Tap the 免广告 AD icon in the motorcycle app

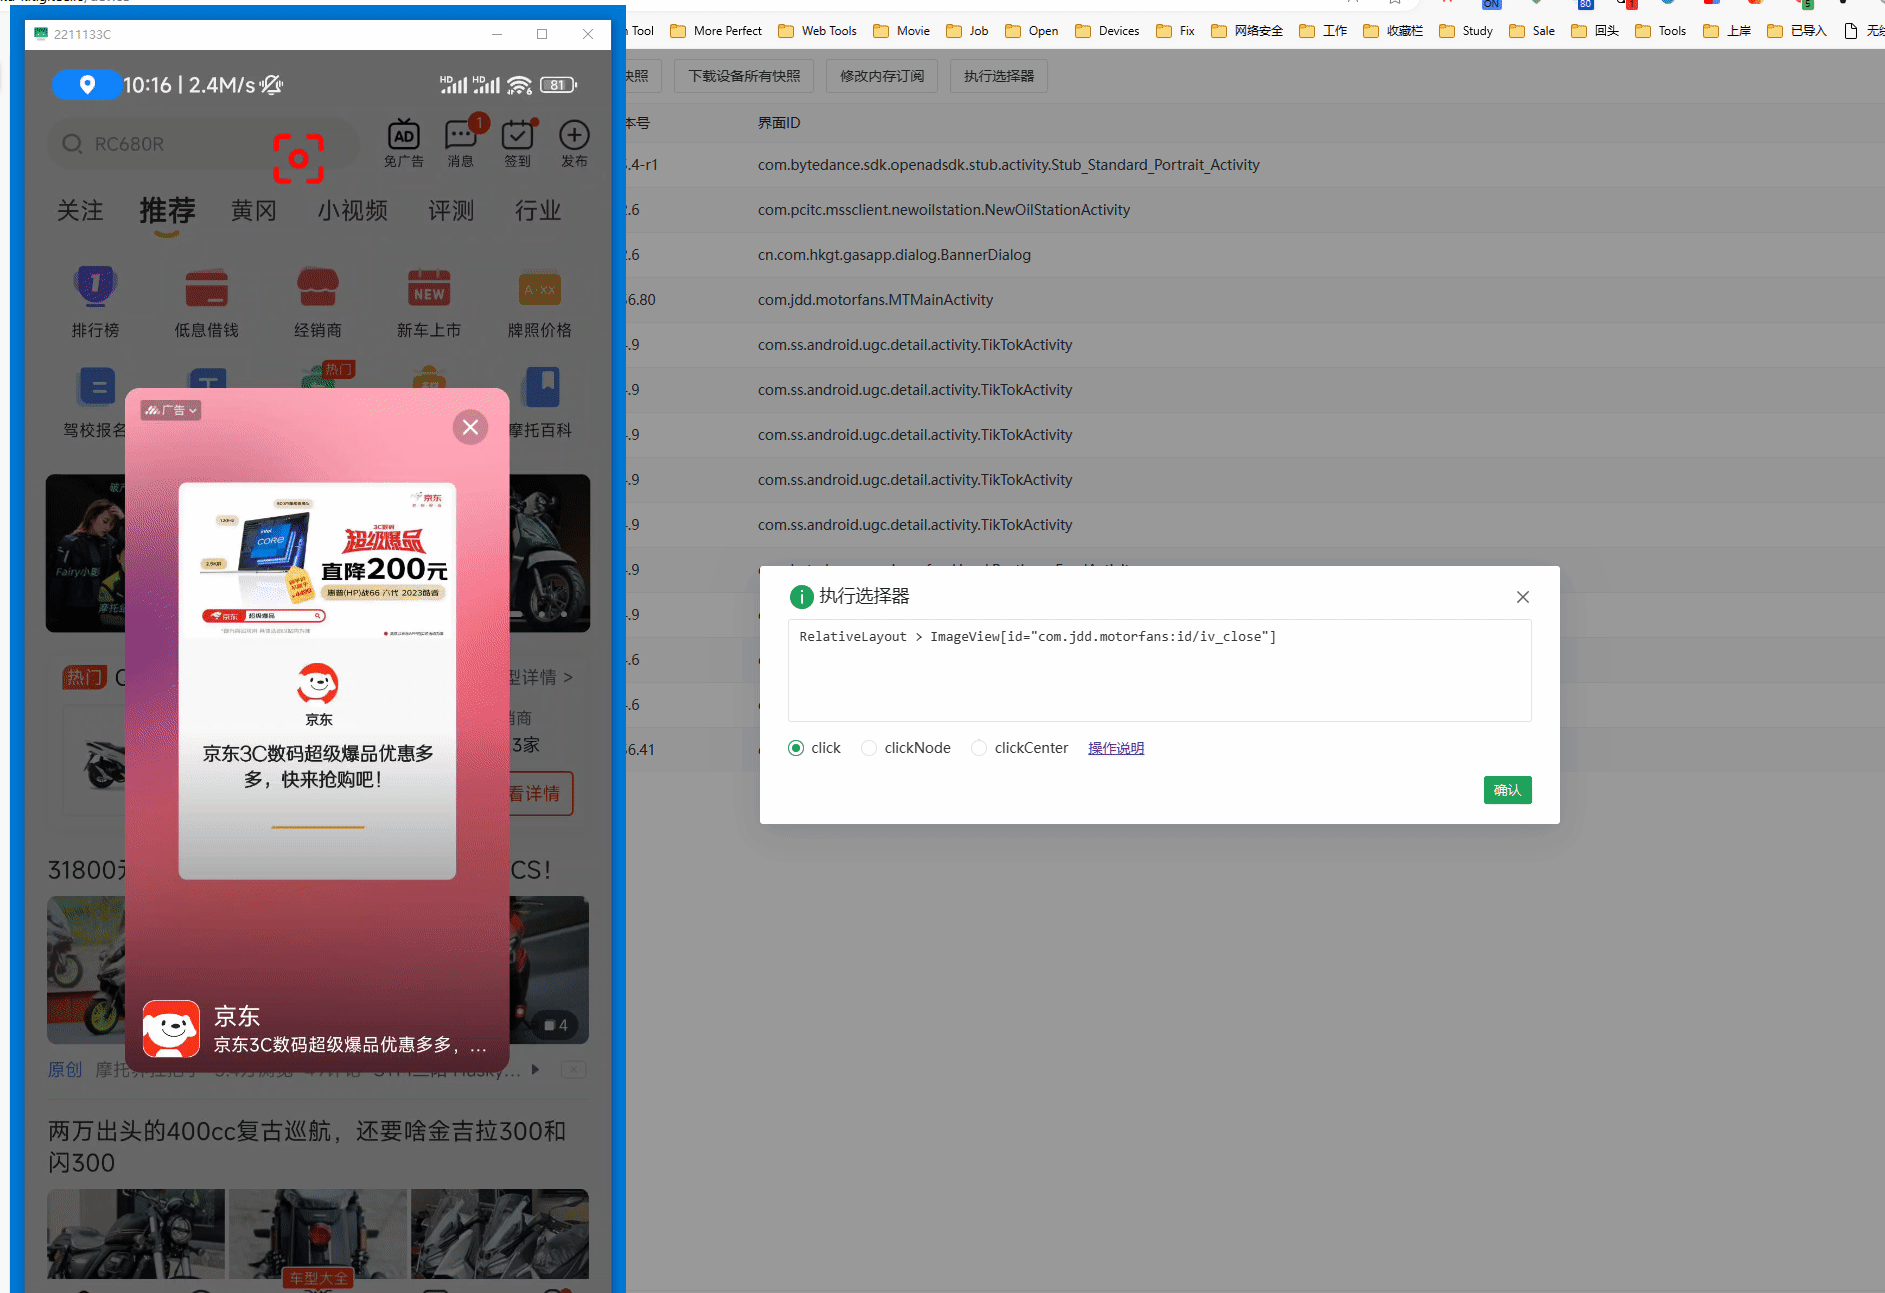pos(404,144)
